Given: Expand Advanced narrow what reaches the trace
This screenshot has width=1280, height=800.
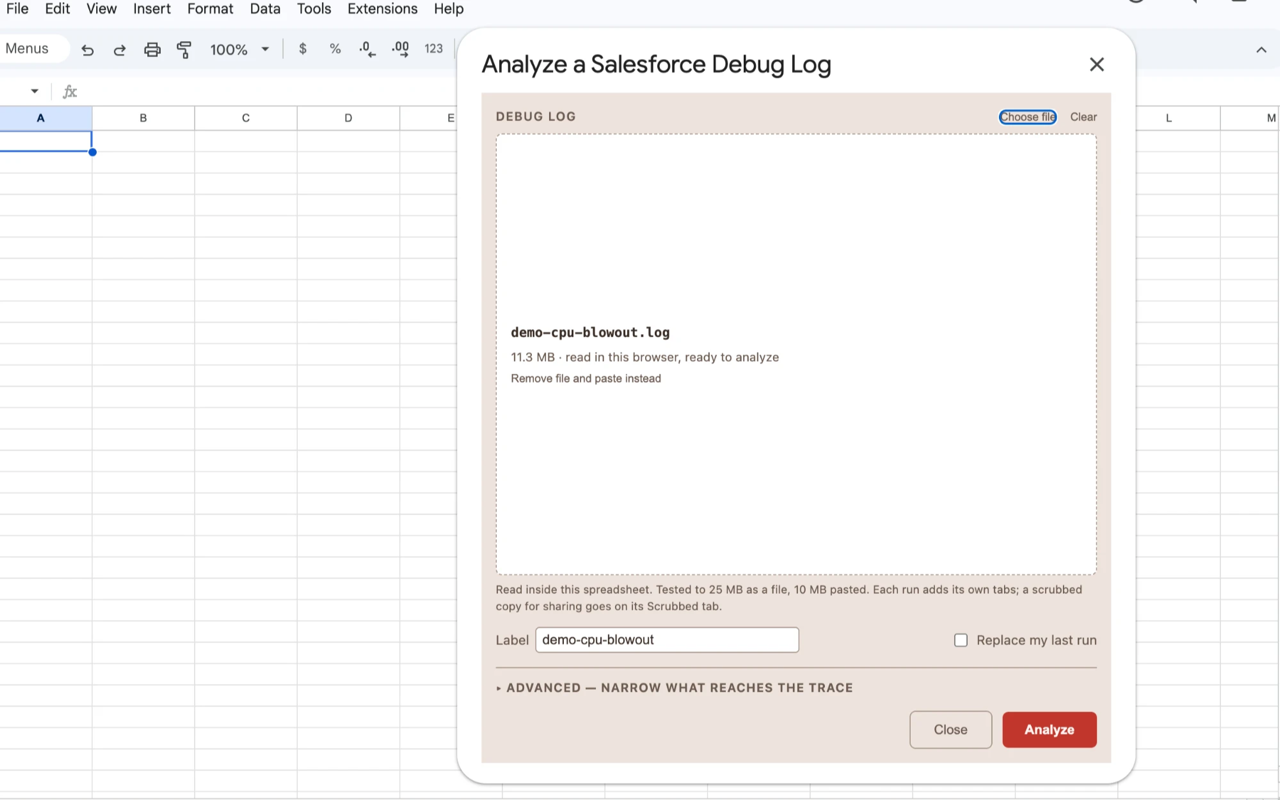Looking at the screenshot, I should 675,688.
